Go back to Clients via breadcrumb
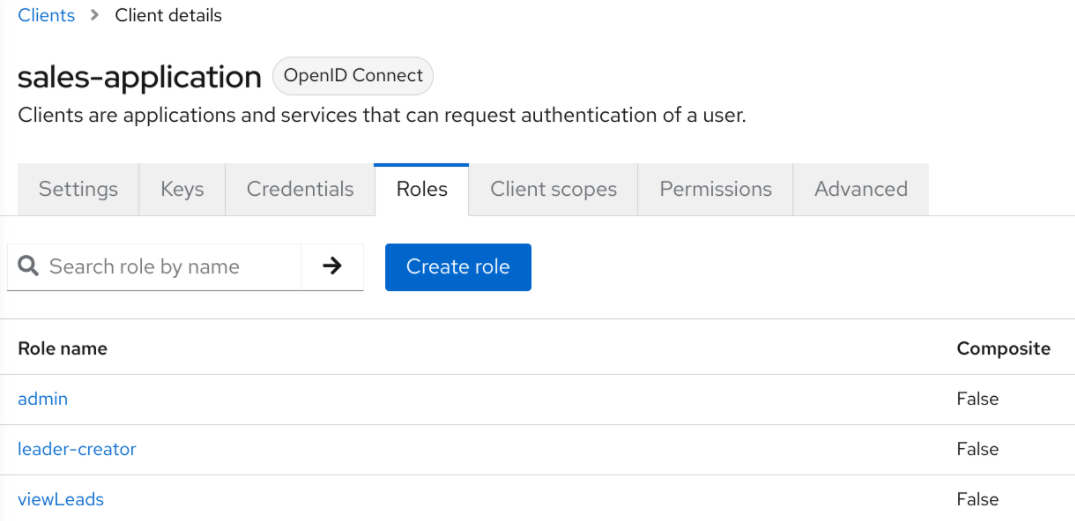Screen dimensions: 1075x521 click(46, 15)
